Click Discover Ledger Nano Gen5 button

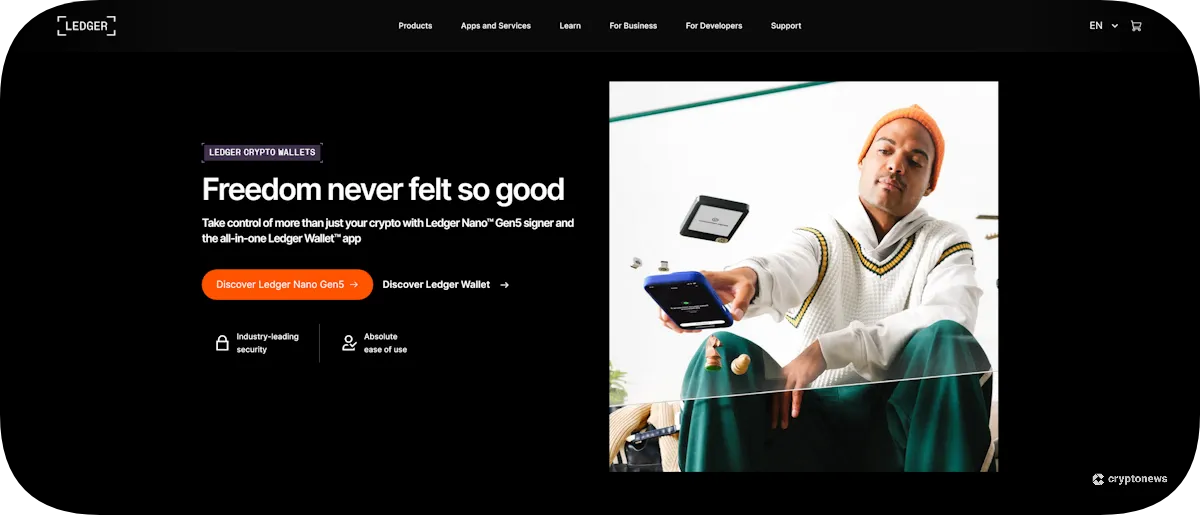[x=287, y=285]
